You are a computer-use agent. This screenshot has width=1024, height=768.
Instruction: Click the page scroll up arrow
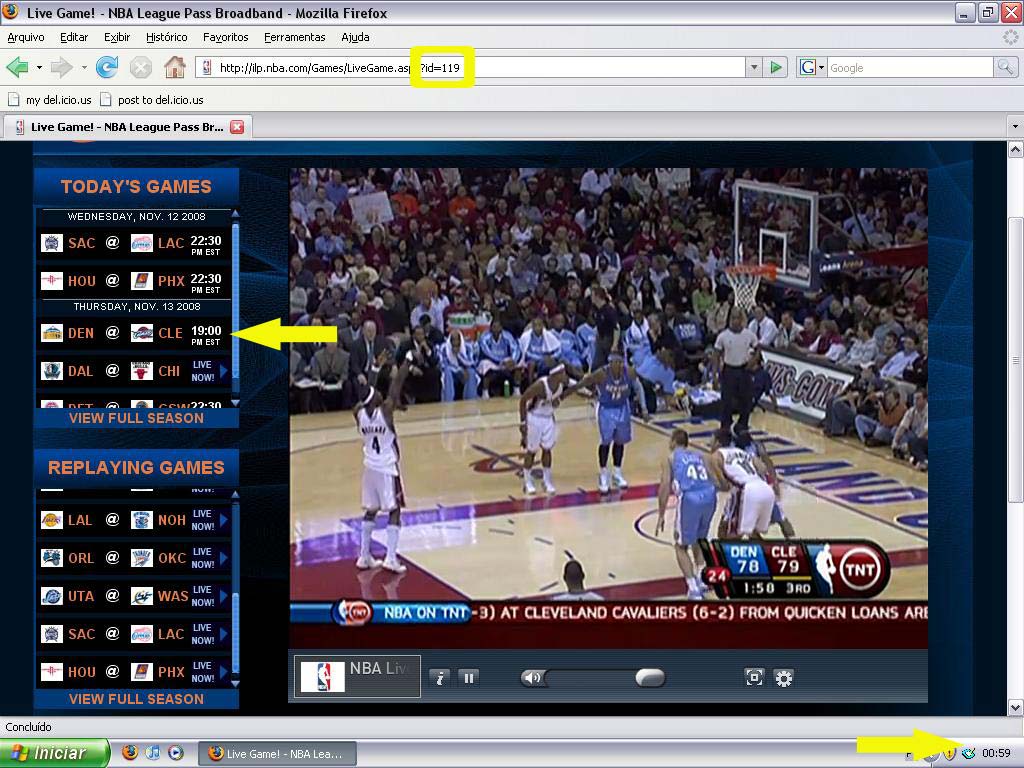pyautogui.click(x=1016, y=150)
